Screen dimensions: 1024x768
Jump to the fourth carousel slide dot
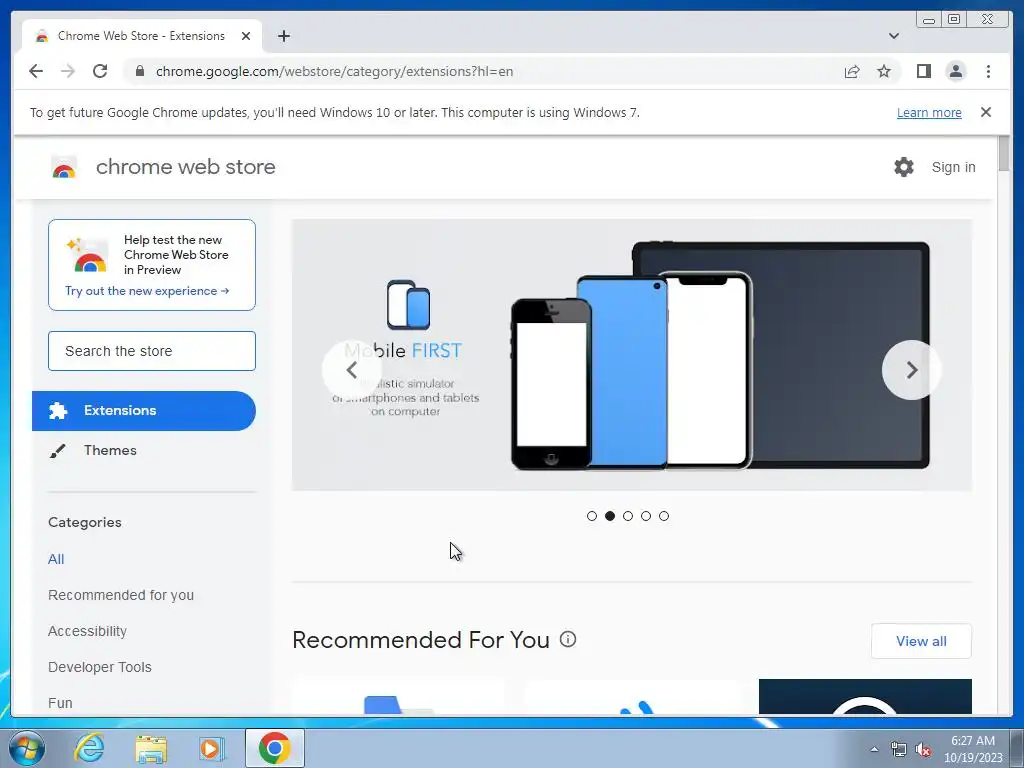click(x=646, y=516)
